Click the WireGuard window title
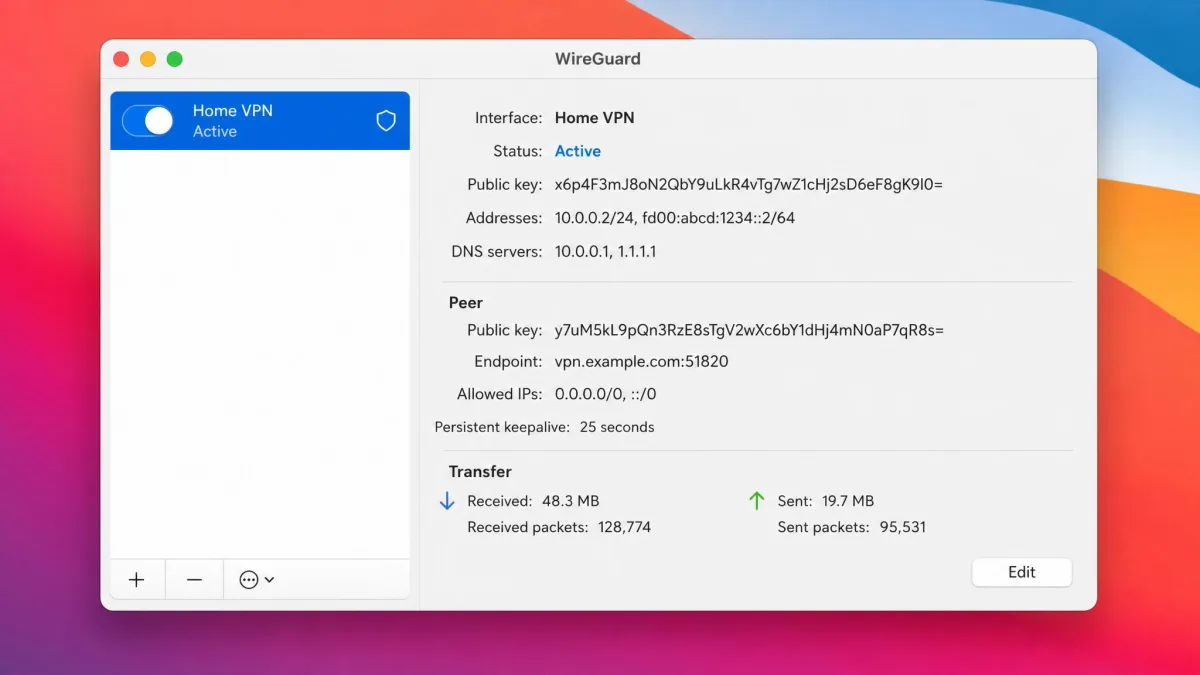1200x675 pixels. [598, 59]
